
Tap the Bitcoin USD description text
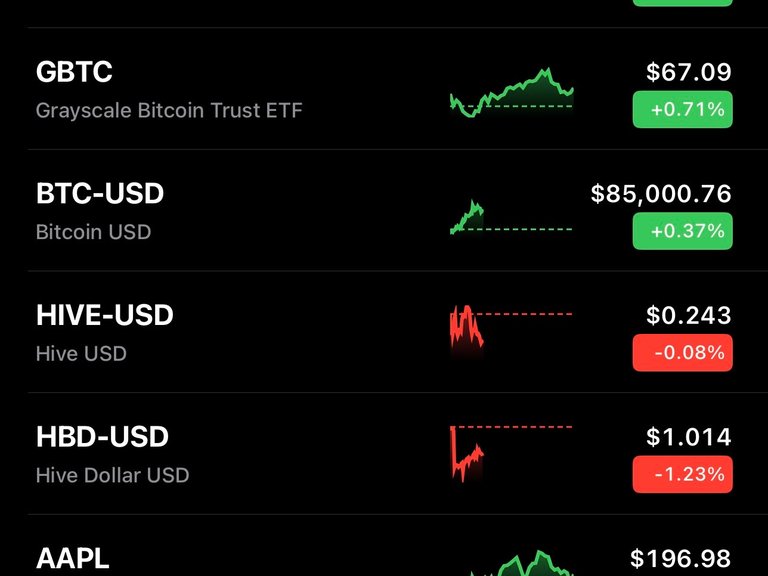pyautogui.click(x=94, y=232)
